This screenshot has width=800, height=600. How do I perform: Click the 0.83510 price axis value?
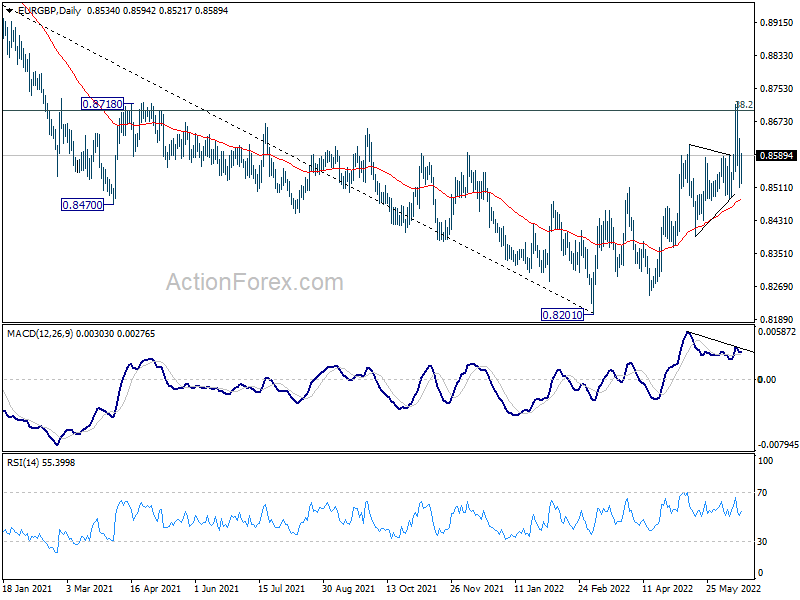(777, 254)
